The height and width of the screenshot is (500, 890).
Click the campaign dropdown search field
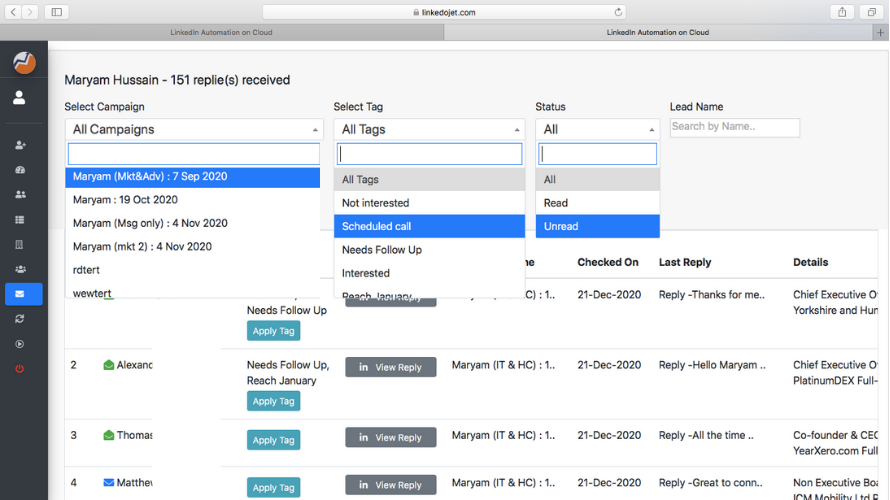[x=194, y=154]
